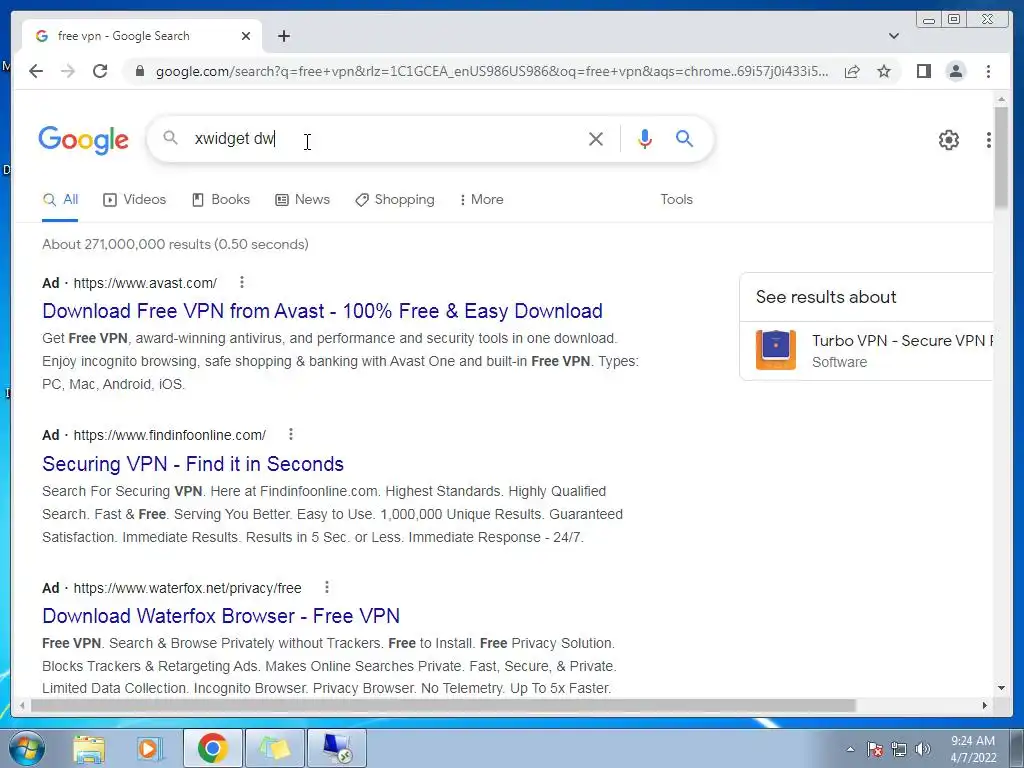Screen dimensions: 1024x768
Task: Open Chrome three-dot menu
Action: click(x=988, y=71)
